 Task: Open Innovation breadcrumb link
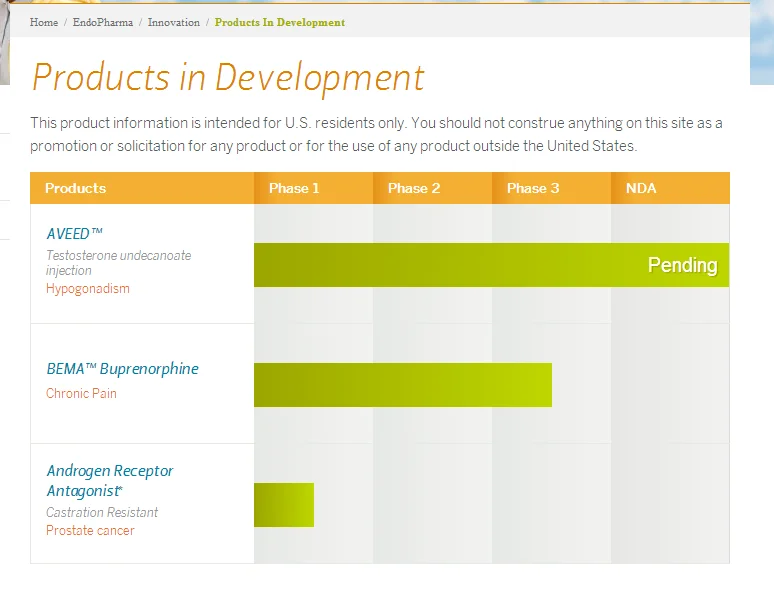pos(174,22)
